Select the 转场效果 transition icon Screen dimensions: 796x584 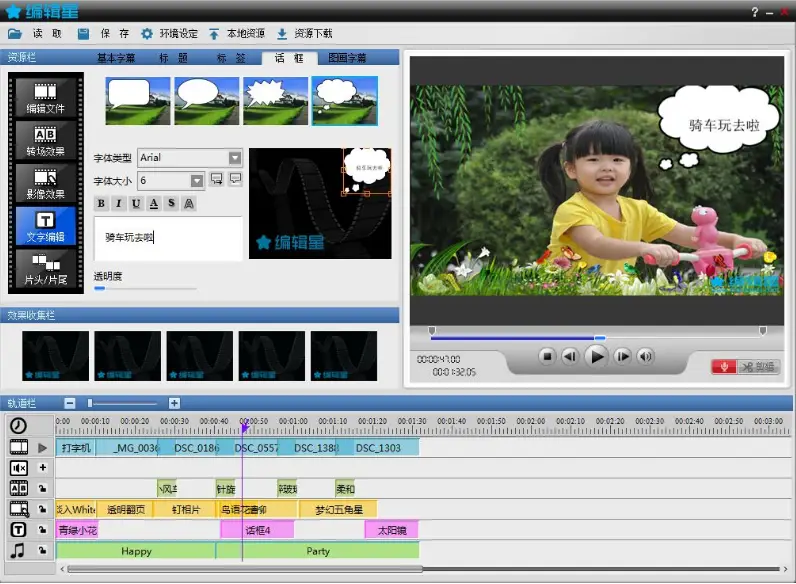click(45, 140)
